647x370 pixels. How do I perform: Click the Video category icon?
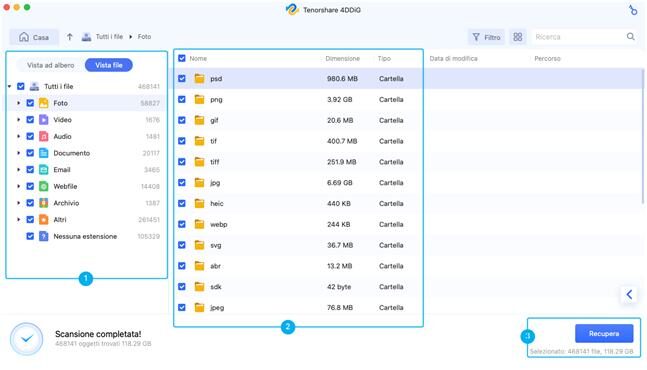click(43, 120)
